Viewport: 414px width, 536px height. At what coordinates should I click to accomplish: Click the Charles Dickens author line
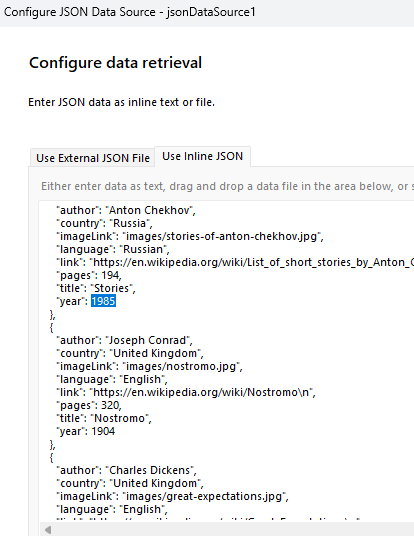tap(126, 470)
